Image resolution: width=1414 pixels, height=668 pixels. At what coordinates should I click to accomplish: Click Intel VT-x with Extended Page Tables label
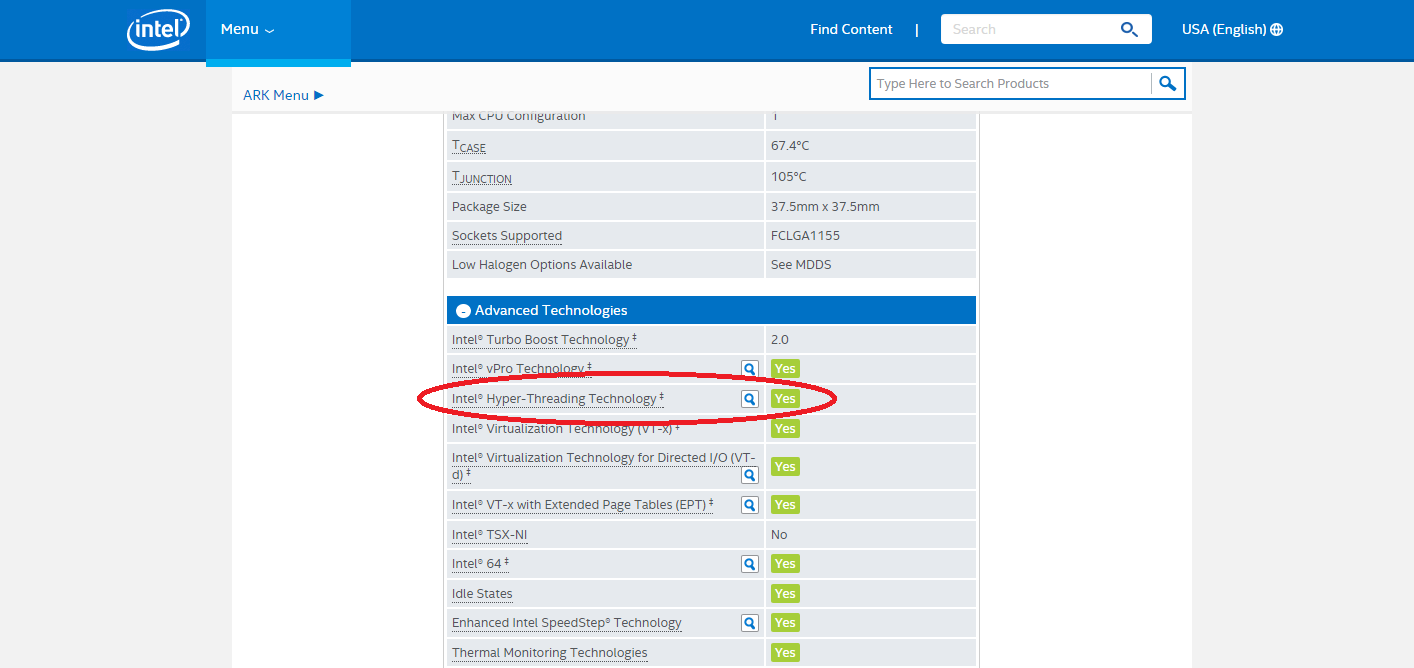pos(582,505)
